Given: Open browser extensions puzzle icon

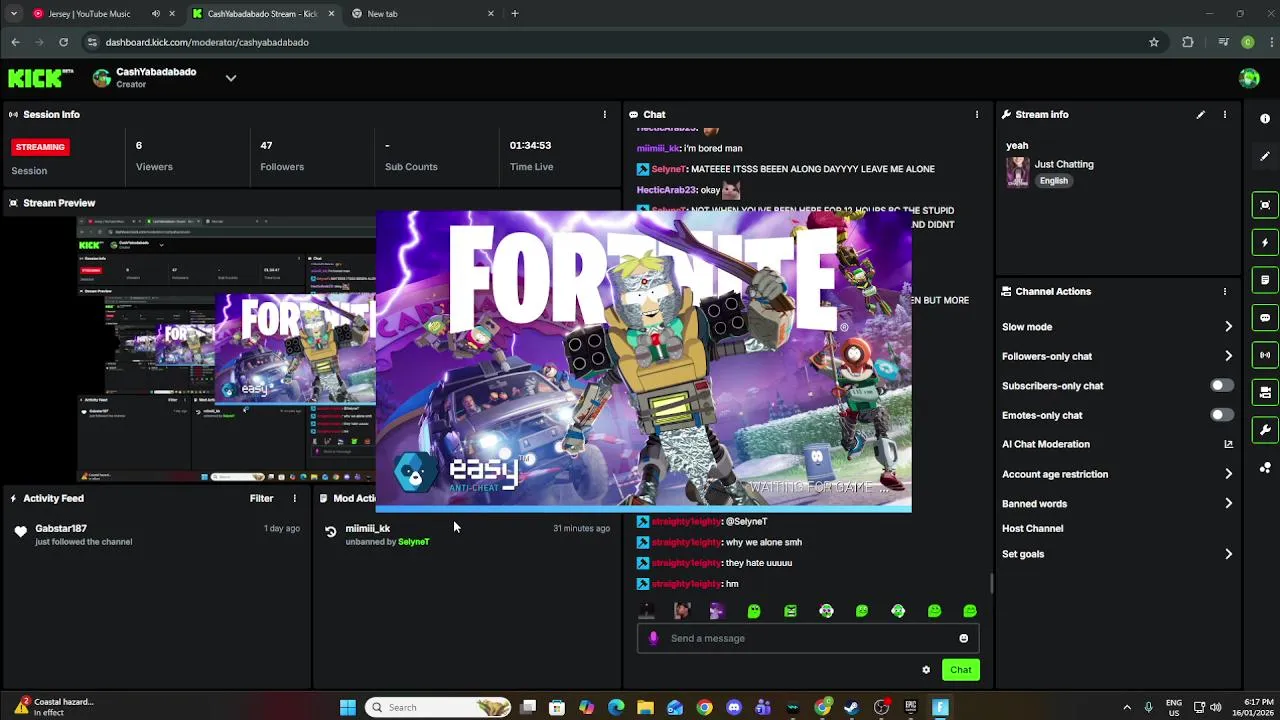Looking at the screenshot, I should pyautogui.click(x=1188, y=42).
